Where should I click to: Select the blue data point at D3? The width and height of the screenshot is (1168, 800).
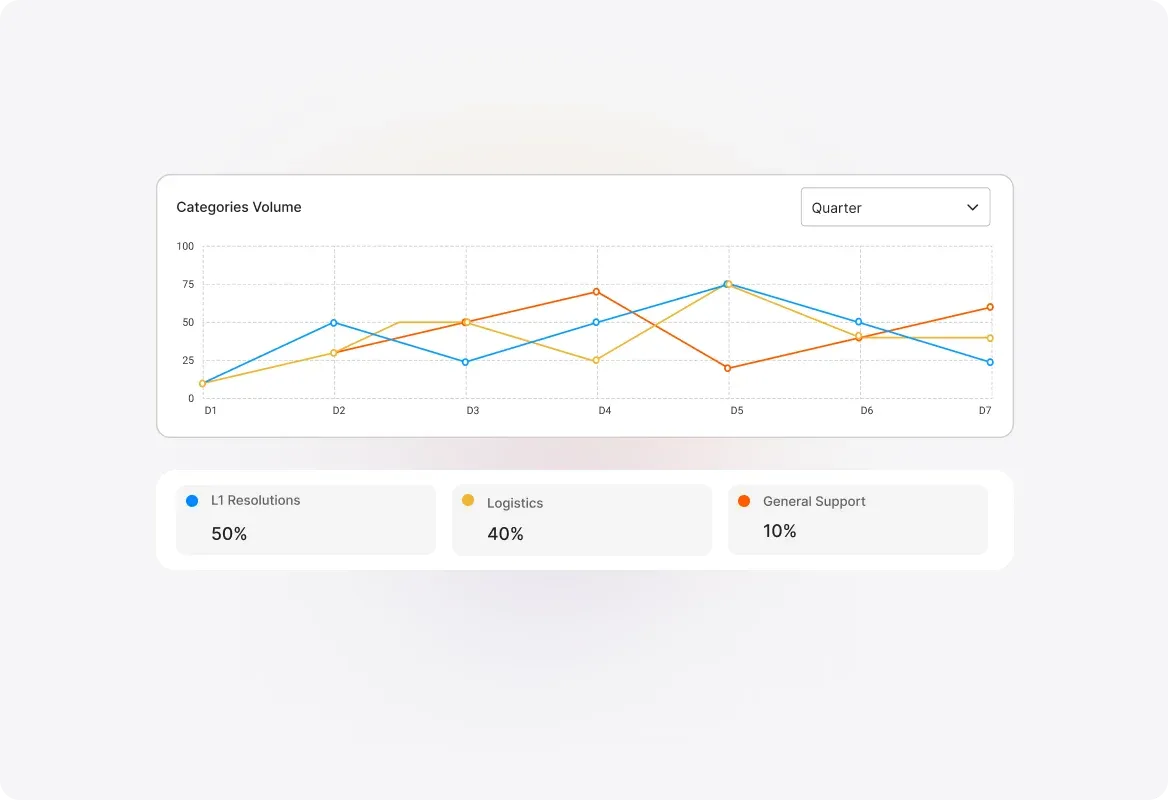pyautogui.click(x=466, y=362)
